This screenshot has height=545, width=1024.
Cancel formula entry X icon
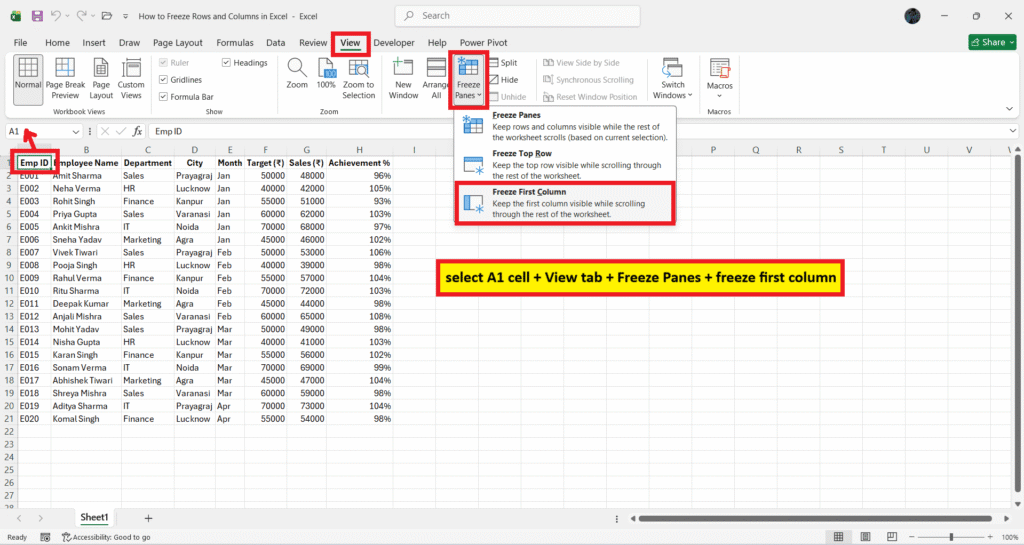pos(104,131)
